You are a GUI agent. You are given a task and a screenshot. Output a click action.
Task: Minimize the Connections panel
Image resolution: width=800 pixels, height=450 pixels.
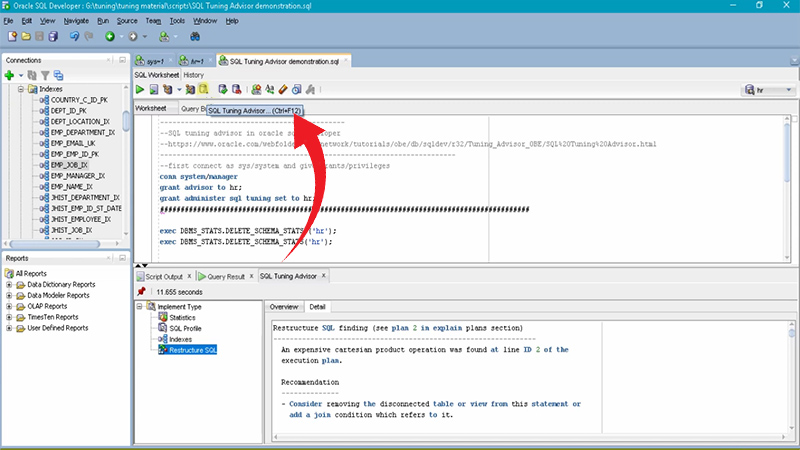[122, 60]
